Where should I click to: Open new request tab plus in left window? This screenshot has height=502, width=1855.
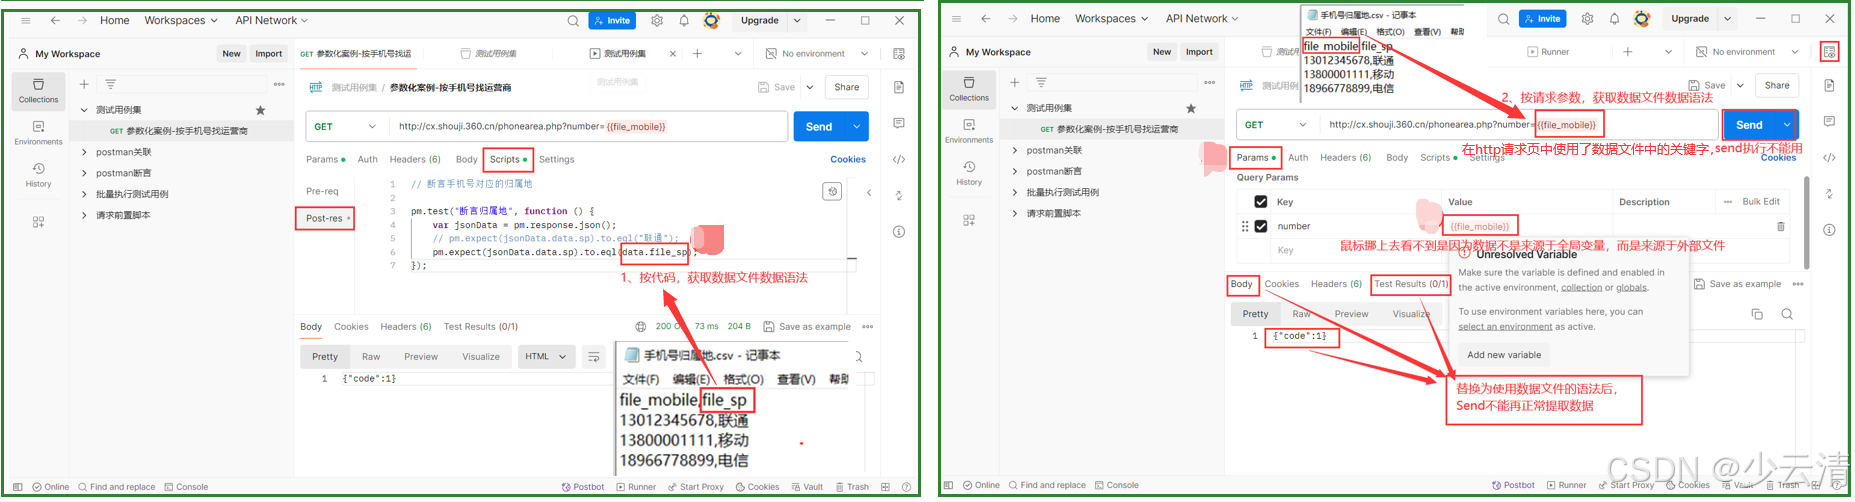click(x=697, y=53)
